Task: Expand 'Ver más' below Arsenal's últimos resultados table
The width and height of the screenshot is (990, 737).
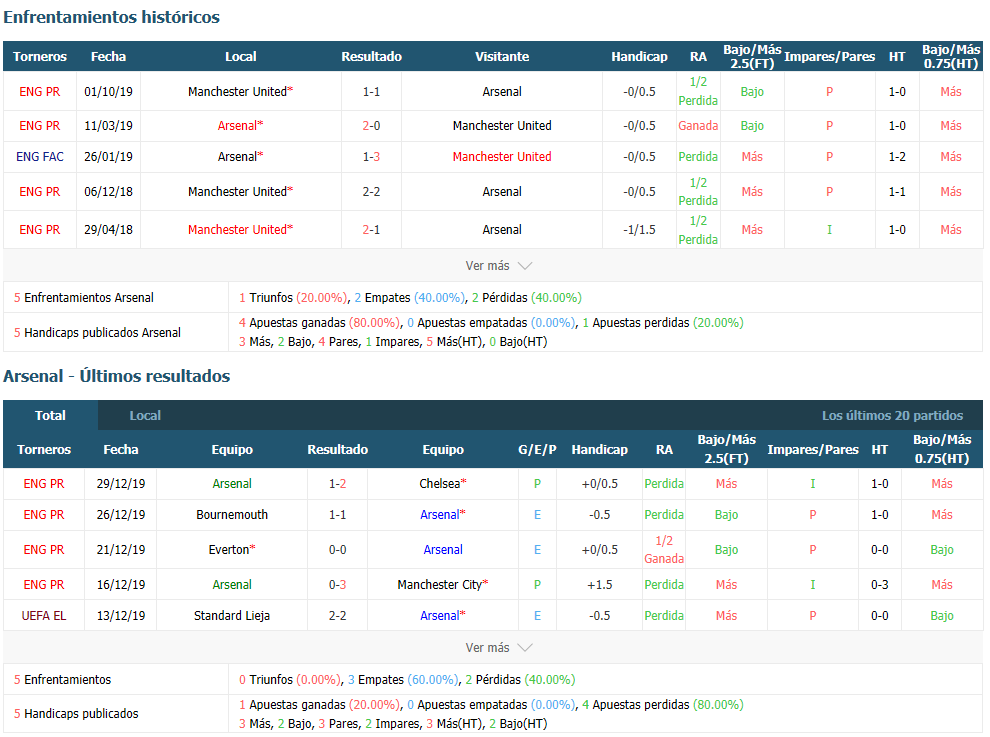Action: click(498, 648)
